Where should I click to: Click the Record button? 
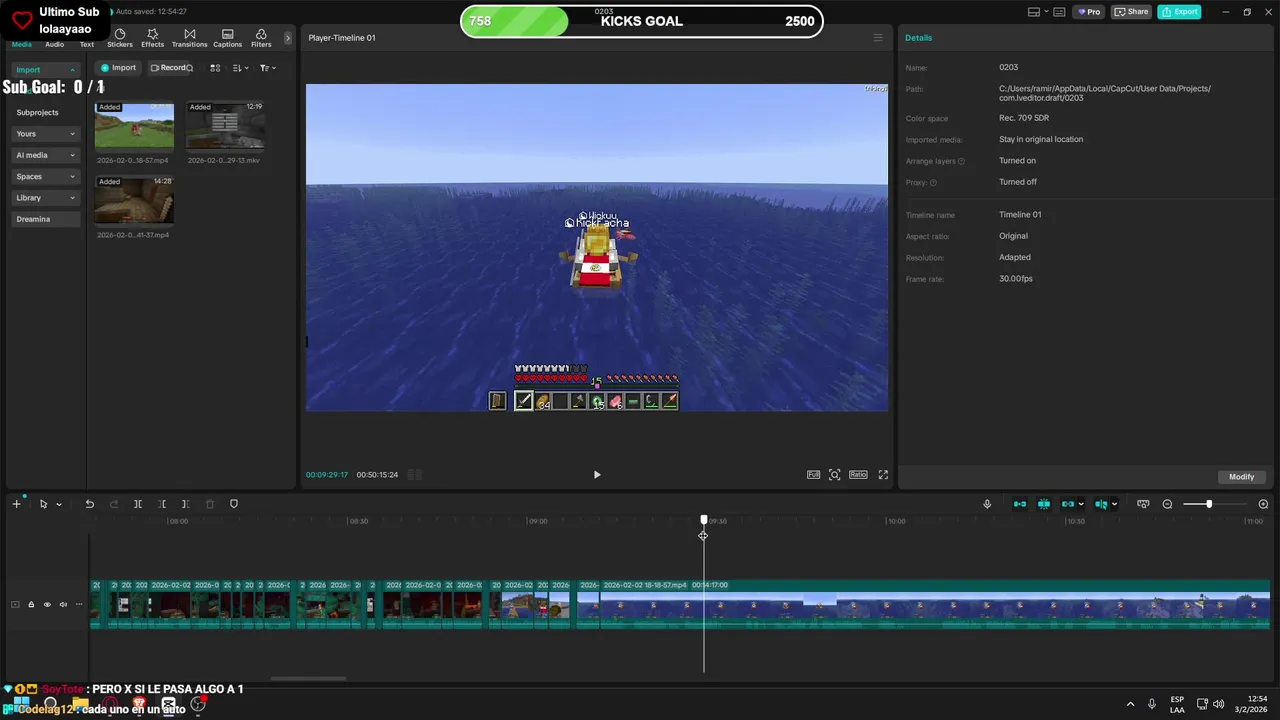tap(171, 68)
